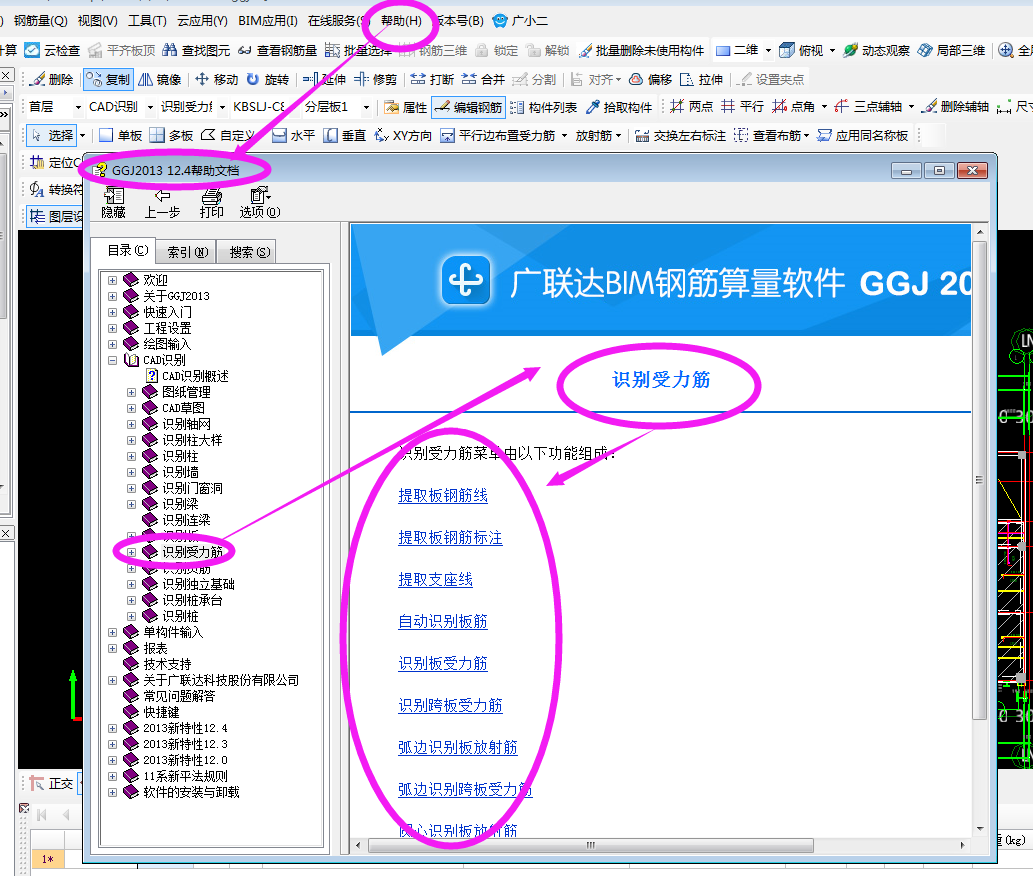Click 水平 horizontal rebar direction
The image size is (1033, 876).
tap(293, 135)
